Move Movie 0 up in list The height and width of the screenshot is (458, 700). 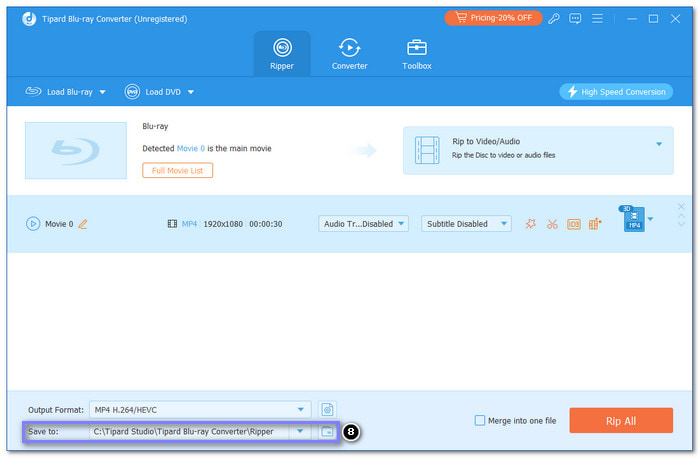[681, 216]
